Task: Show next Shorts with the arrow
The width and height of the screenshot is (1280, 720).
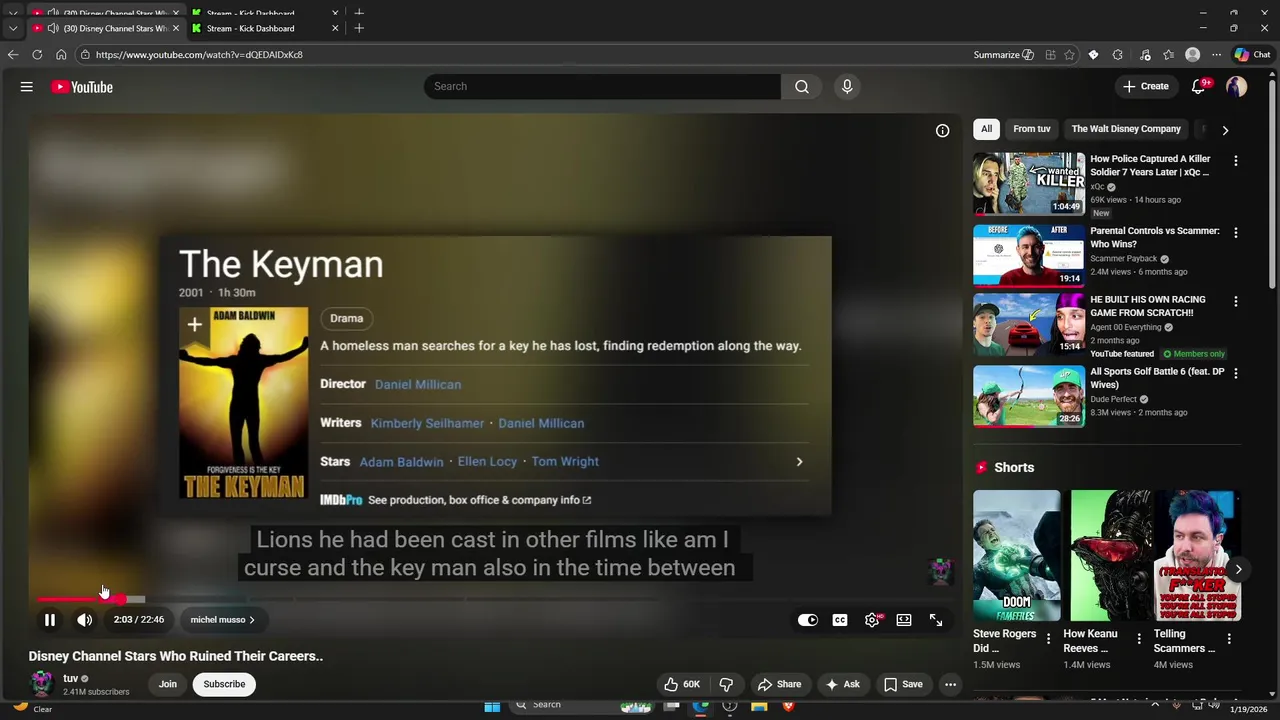Action: tap(1238, 569)
